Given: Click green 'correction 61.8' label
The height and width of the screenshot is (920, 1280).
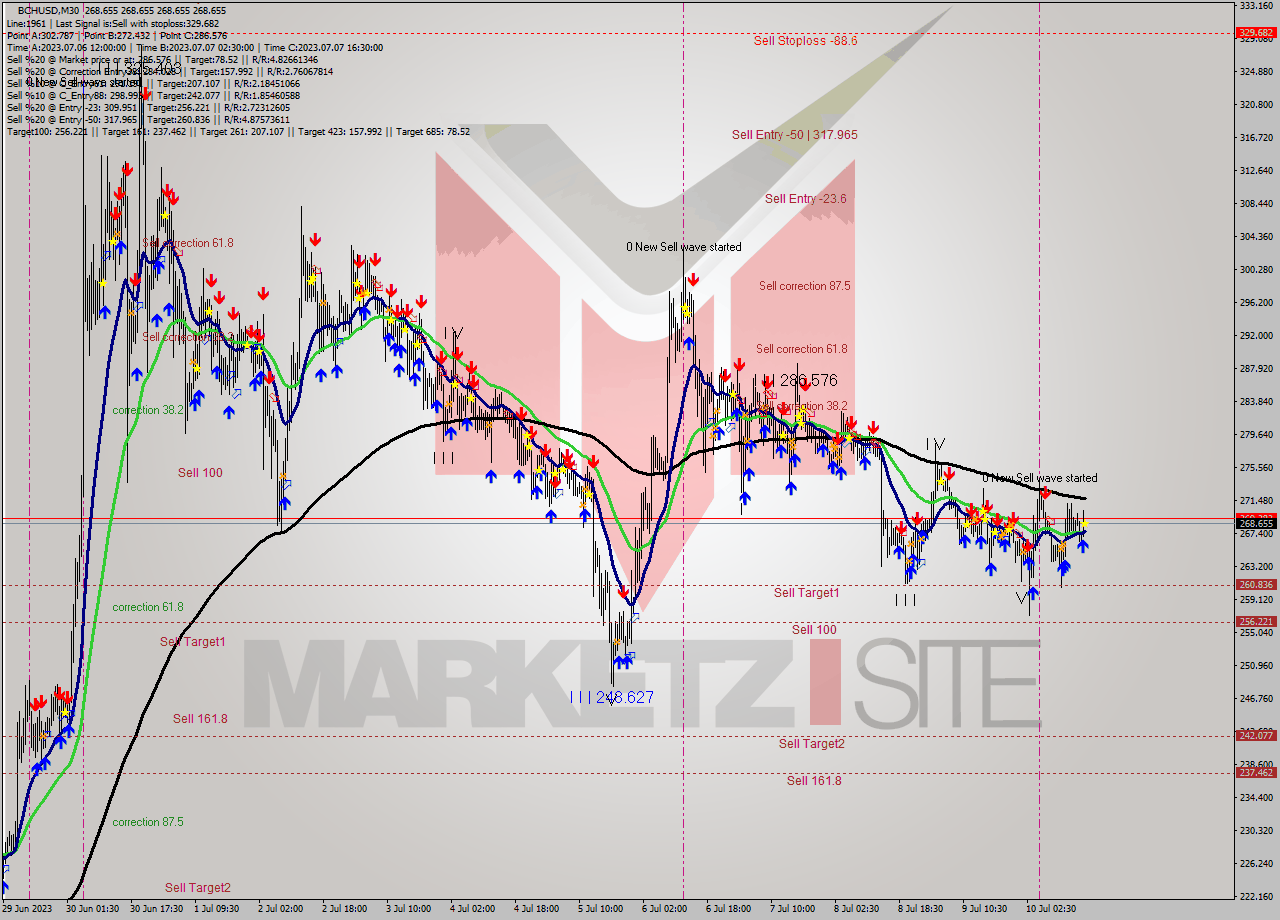Looking at the screenshot, I should click(148, 607).
